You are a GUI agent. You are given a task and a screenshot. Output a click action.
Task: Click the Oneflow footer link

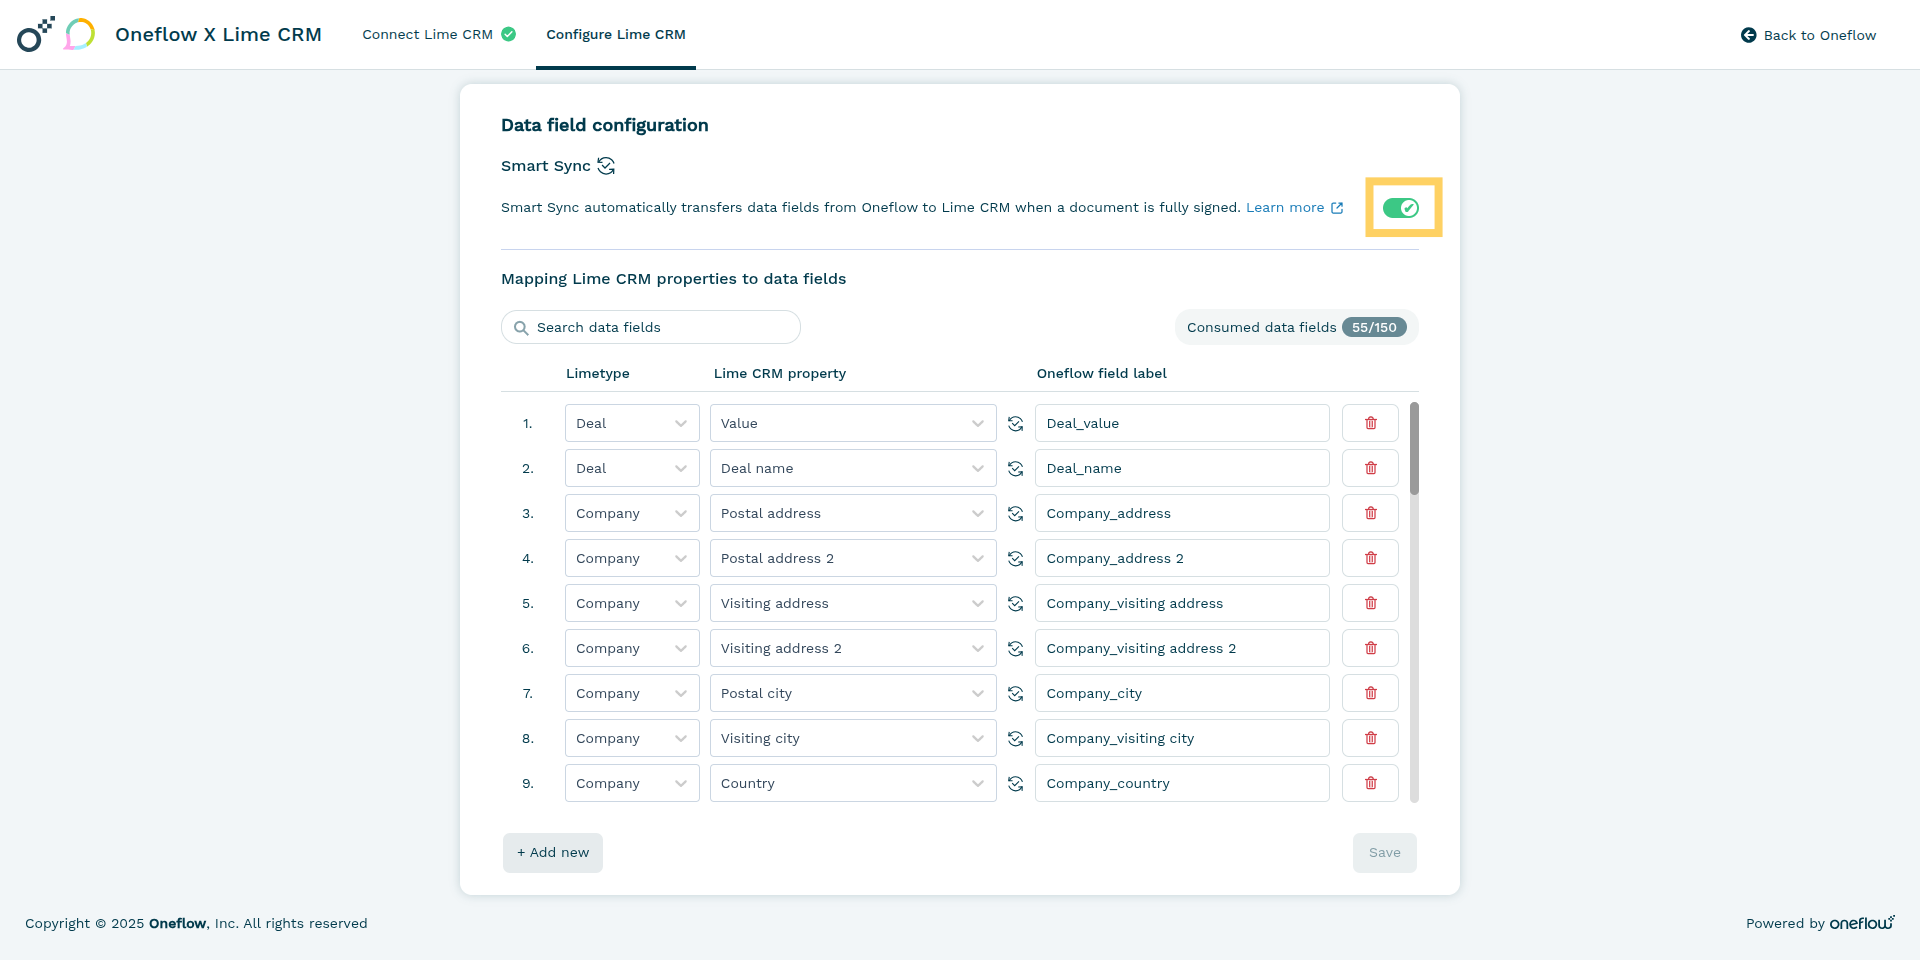pyautogui.click(x=178, y=924)
